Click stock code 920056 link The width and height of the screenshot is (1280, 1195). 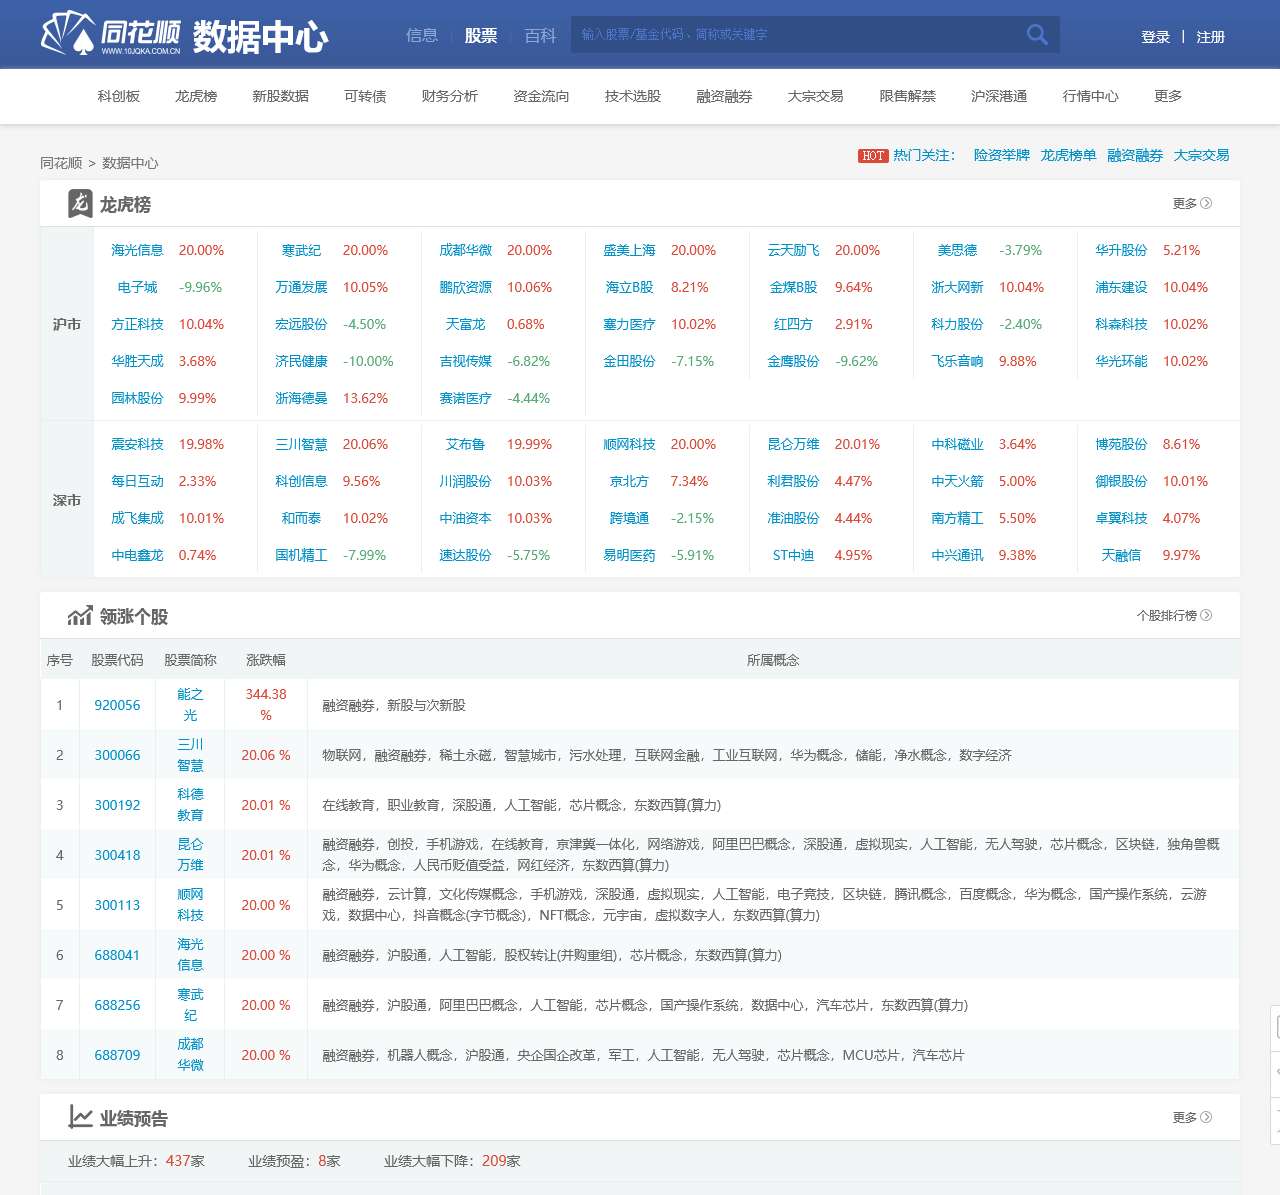click(x=117, y=705)
